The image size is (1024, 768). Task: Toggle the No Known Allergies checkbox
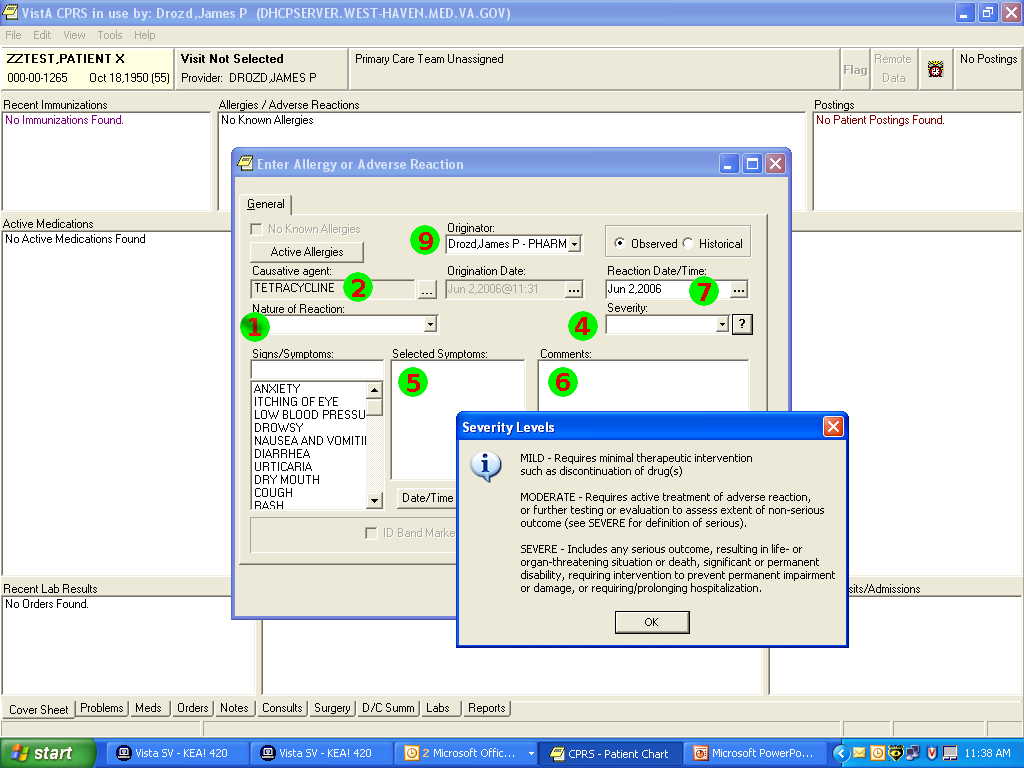pos(259,229)
